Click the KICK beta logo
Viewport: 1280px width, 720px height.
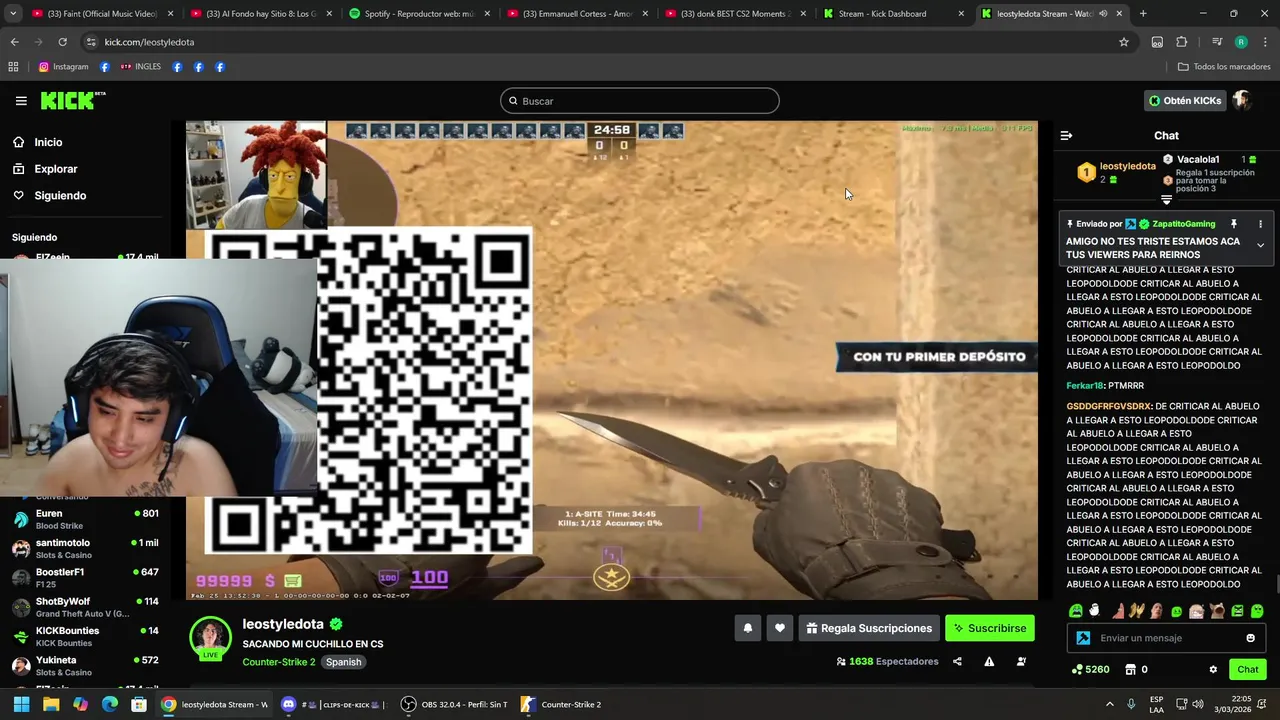73,100
